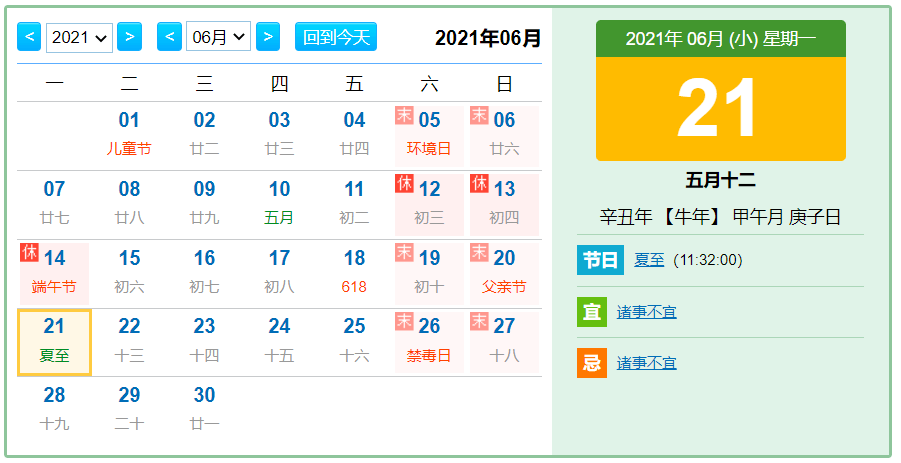Click the 日 Sunday column header

point(504,84)
